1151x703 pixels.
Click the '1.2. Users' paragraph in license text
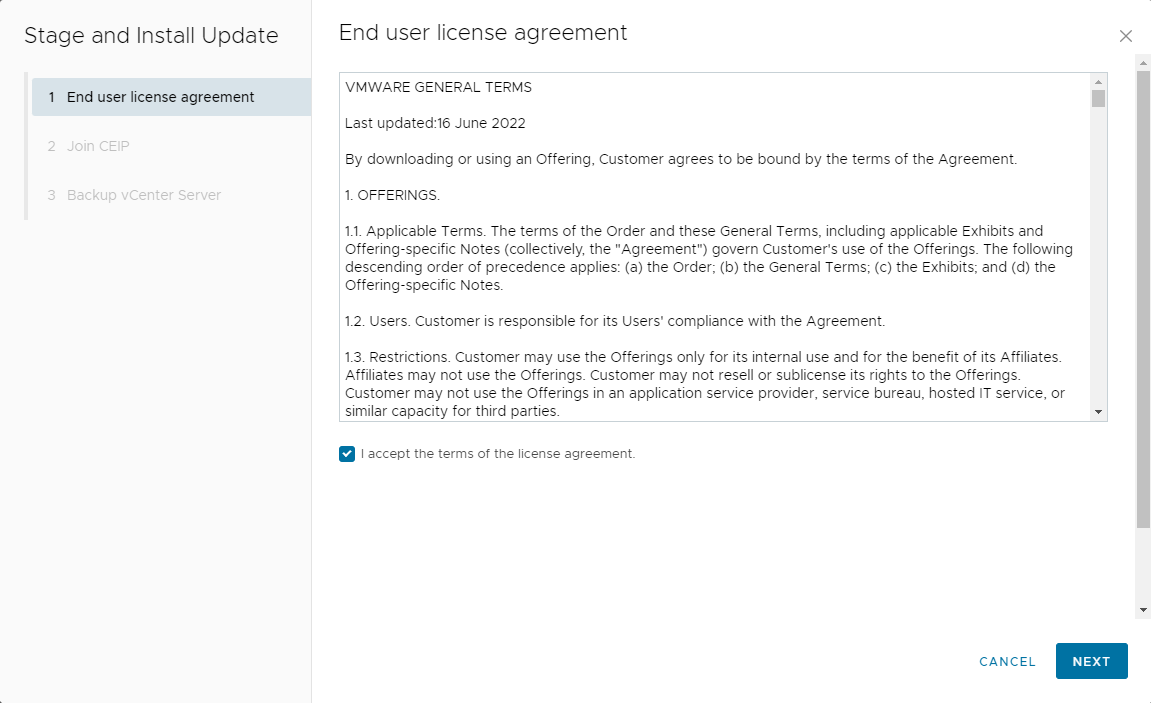pos(614,321)
